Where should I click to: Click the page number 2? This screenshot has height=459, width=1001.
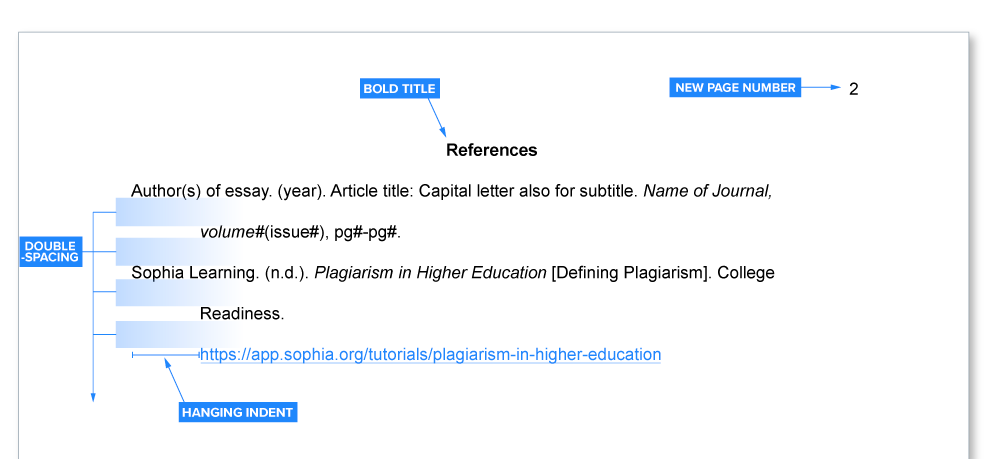(x=854, y=89)
